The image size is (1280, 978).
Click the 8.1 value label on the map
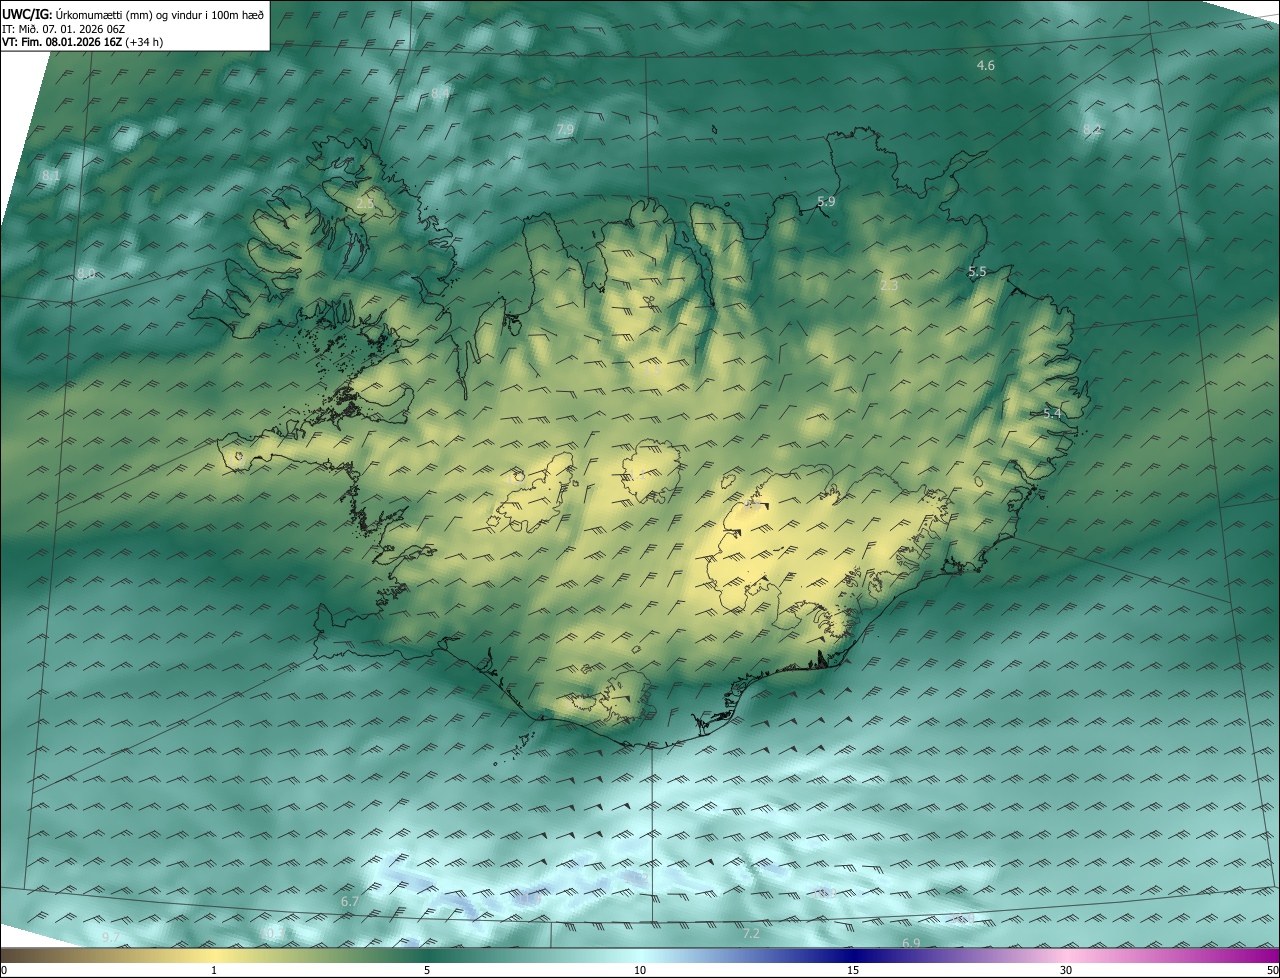pyautogui.click(x=51, y=176)
